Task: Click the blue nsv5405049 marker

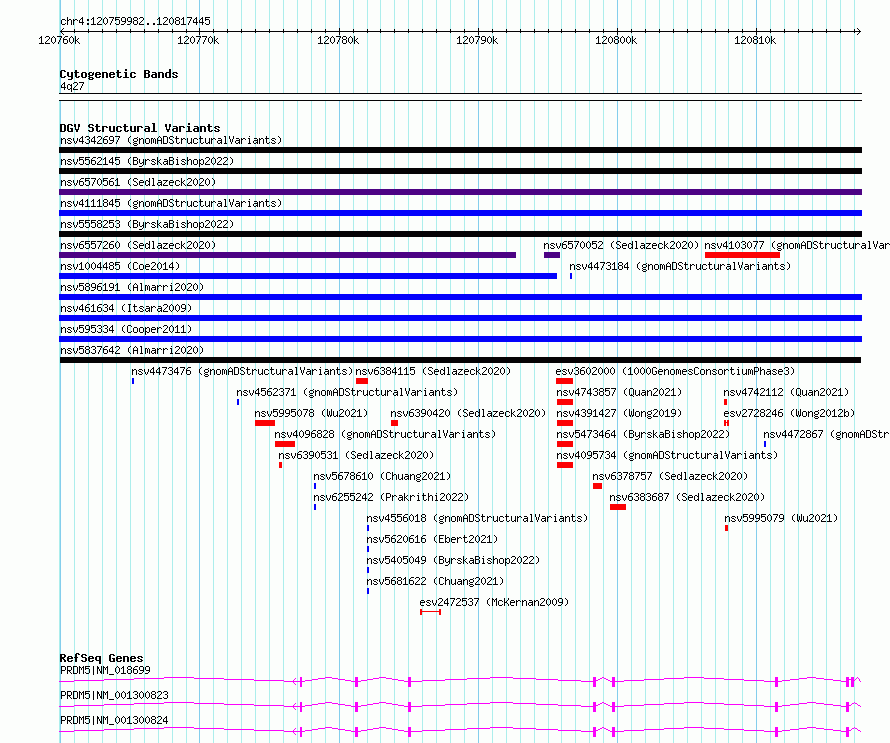Action: (x=368, y=570)
